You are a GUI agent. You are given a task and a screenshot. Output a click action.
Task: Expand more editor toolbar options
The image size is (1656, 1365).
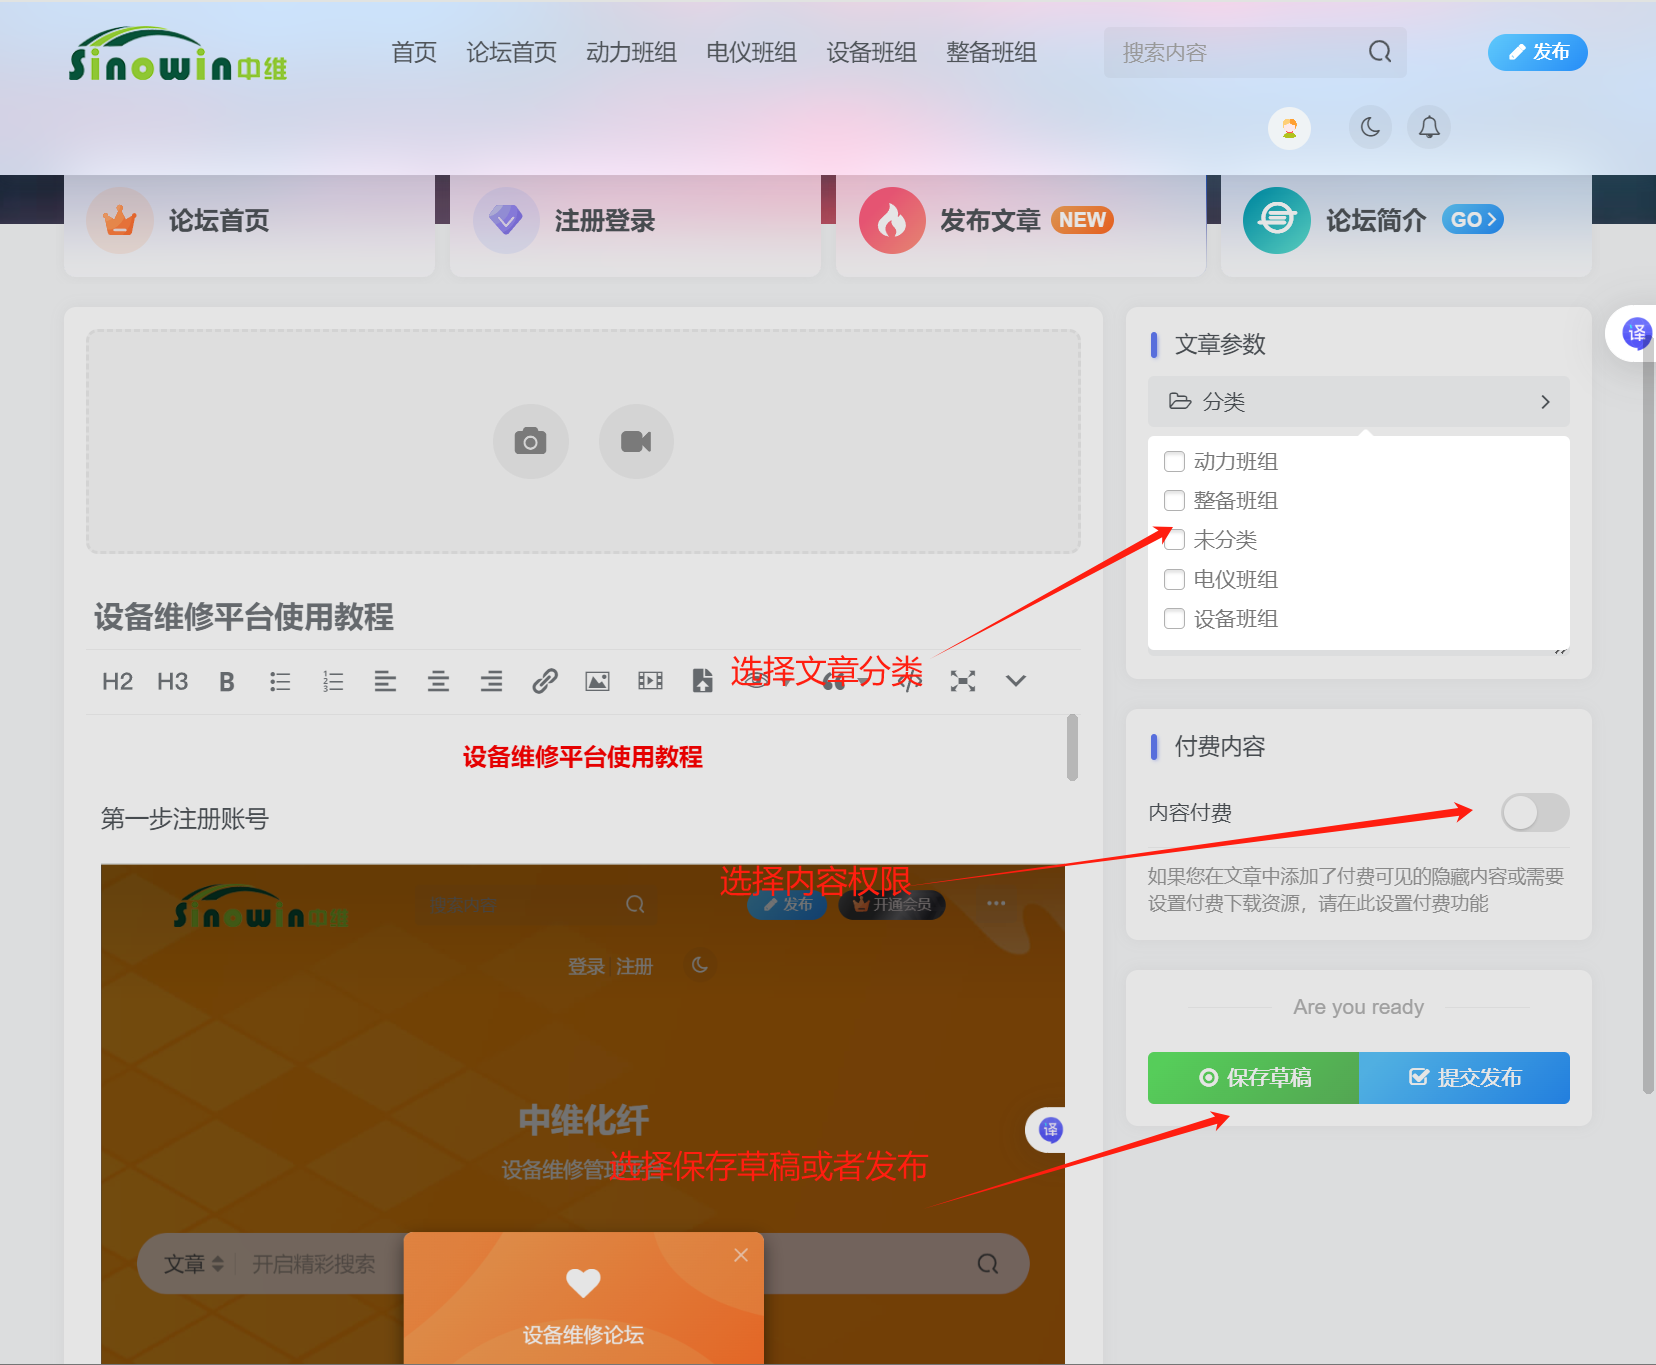pos(1015,682)
